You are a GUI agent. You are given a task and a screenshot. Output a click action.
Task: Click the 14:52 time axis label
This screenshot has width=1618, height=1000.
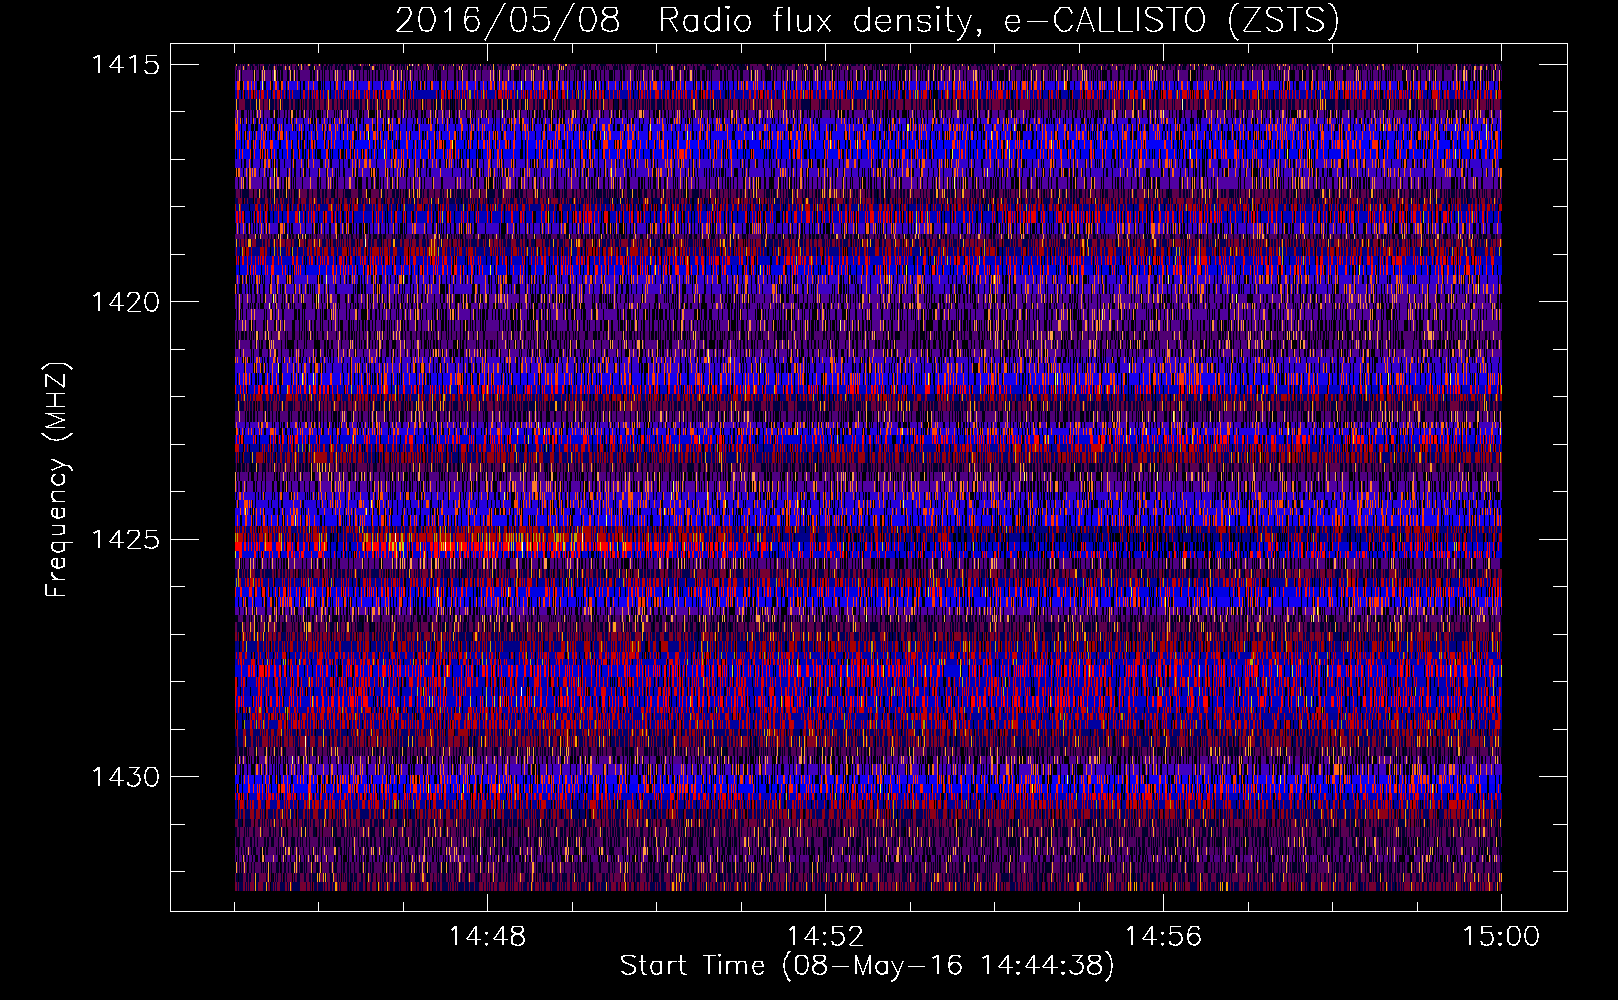click(x=825, y=937)
